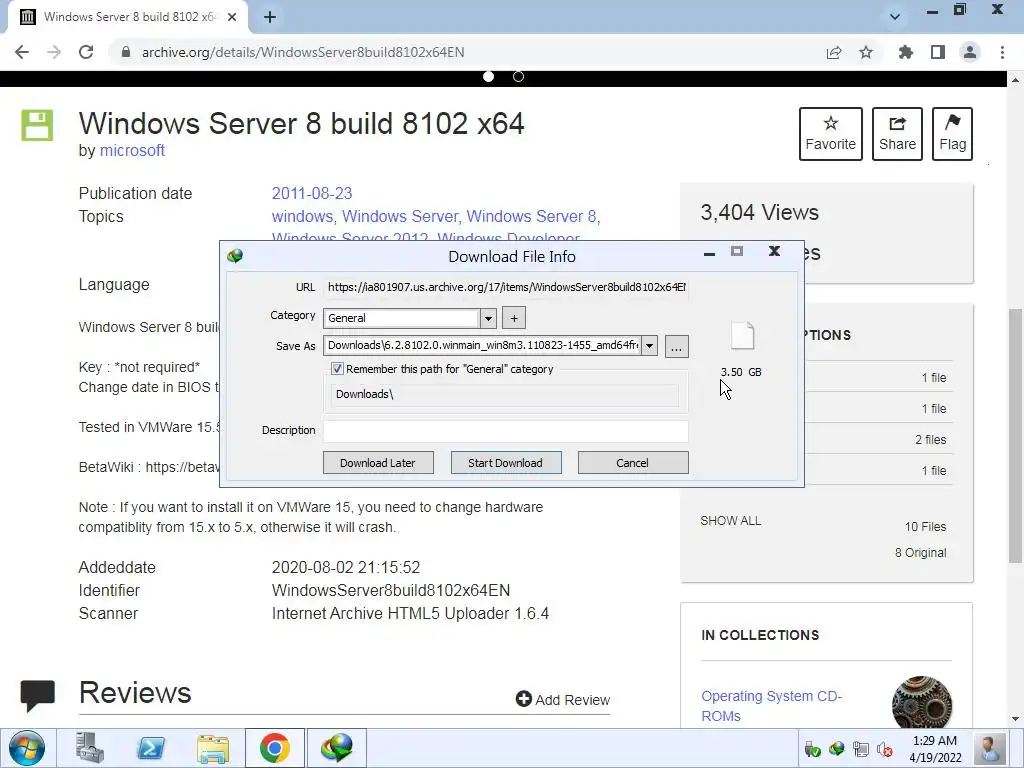This screenshot has height=768, width=1024.
Task: Reload the archive.org page
Action: pyautogui.click(x=86, y=52)
